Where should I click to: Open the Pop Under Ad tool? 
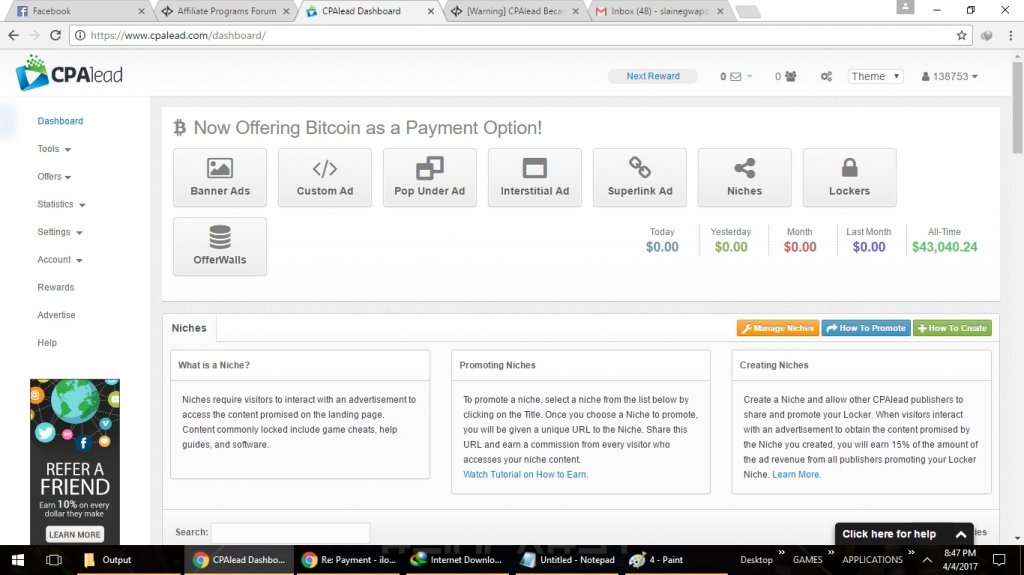pyautogui.click(x=430, y=178)
